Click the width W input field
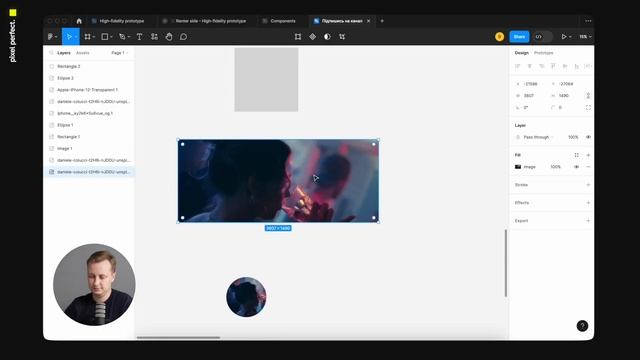This screenshot has width=640, height=360. click(531, 96)
